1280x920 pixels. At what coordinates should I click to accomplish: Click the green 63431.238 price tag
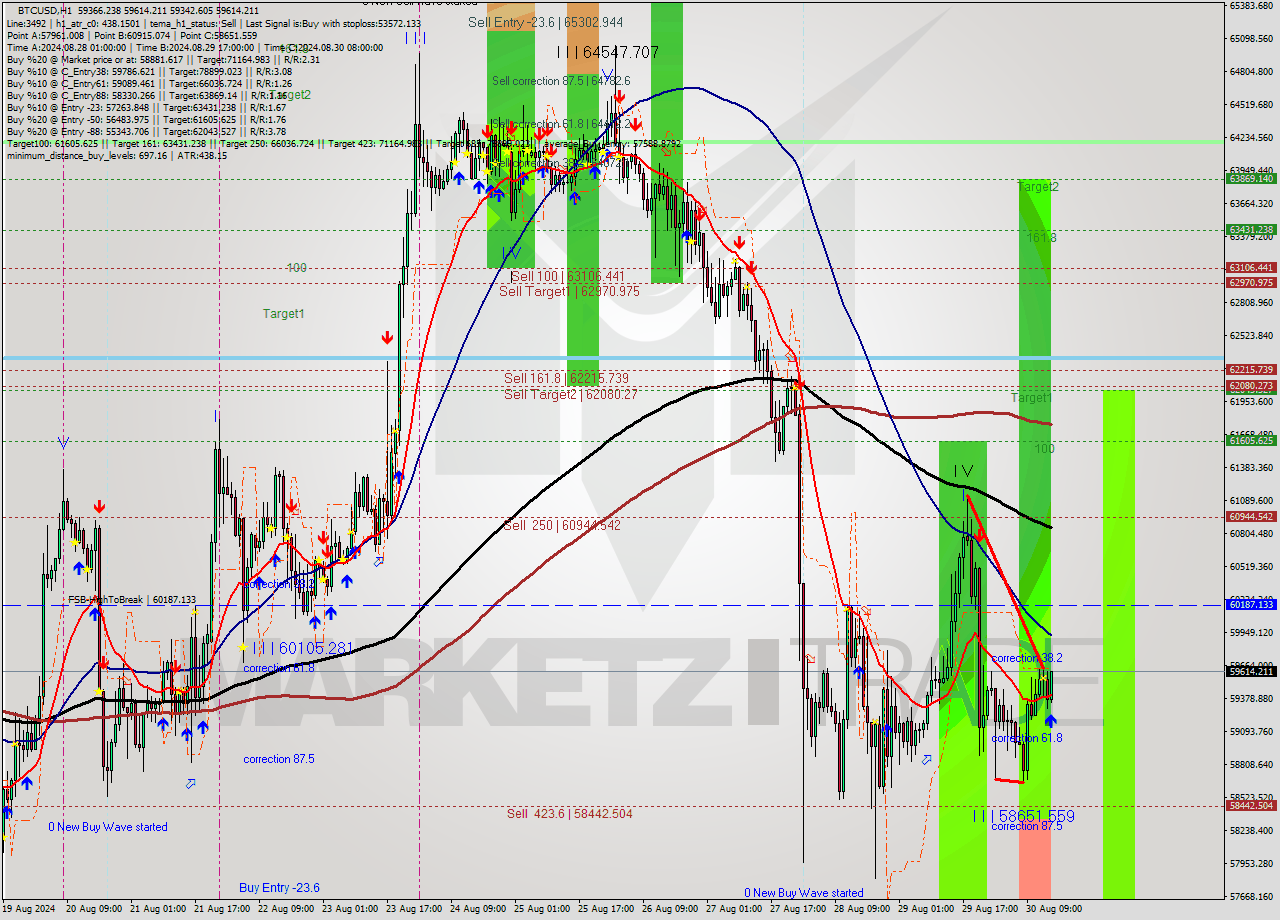pyautogui.click(x=1250, y=230)
